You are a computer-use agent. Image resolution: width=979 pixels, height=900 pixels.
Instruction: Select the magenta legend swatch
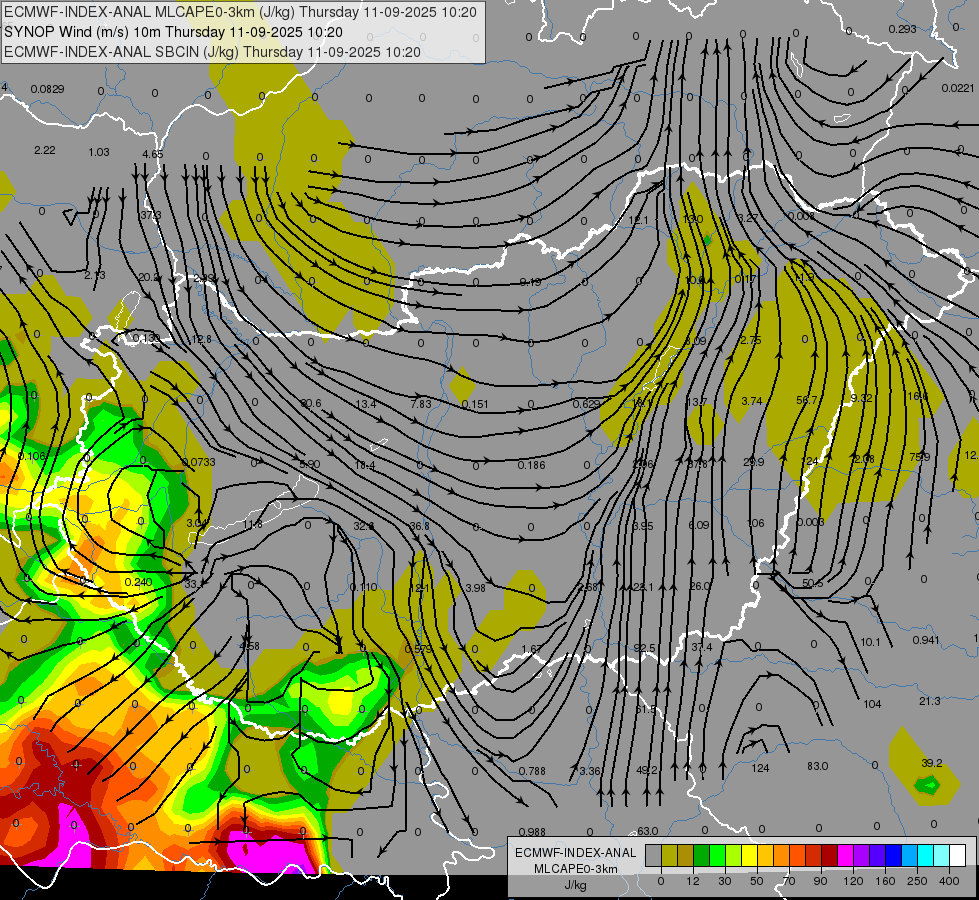click(846, 855)
